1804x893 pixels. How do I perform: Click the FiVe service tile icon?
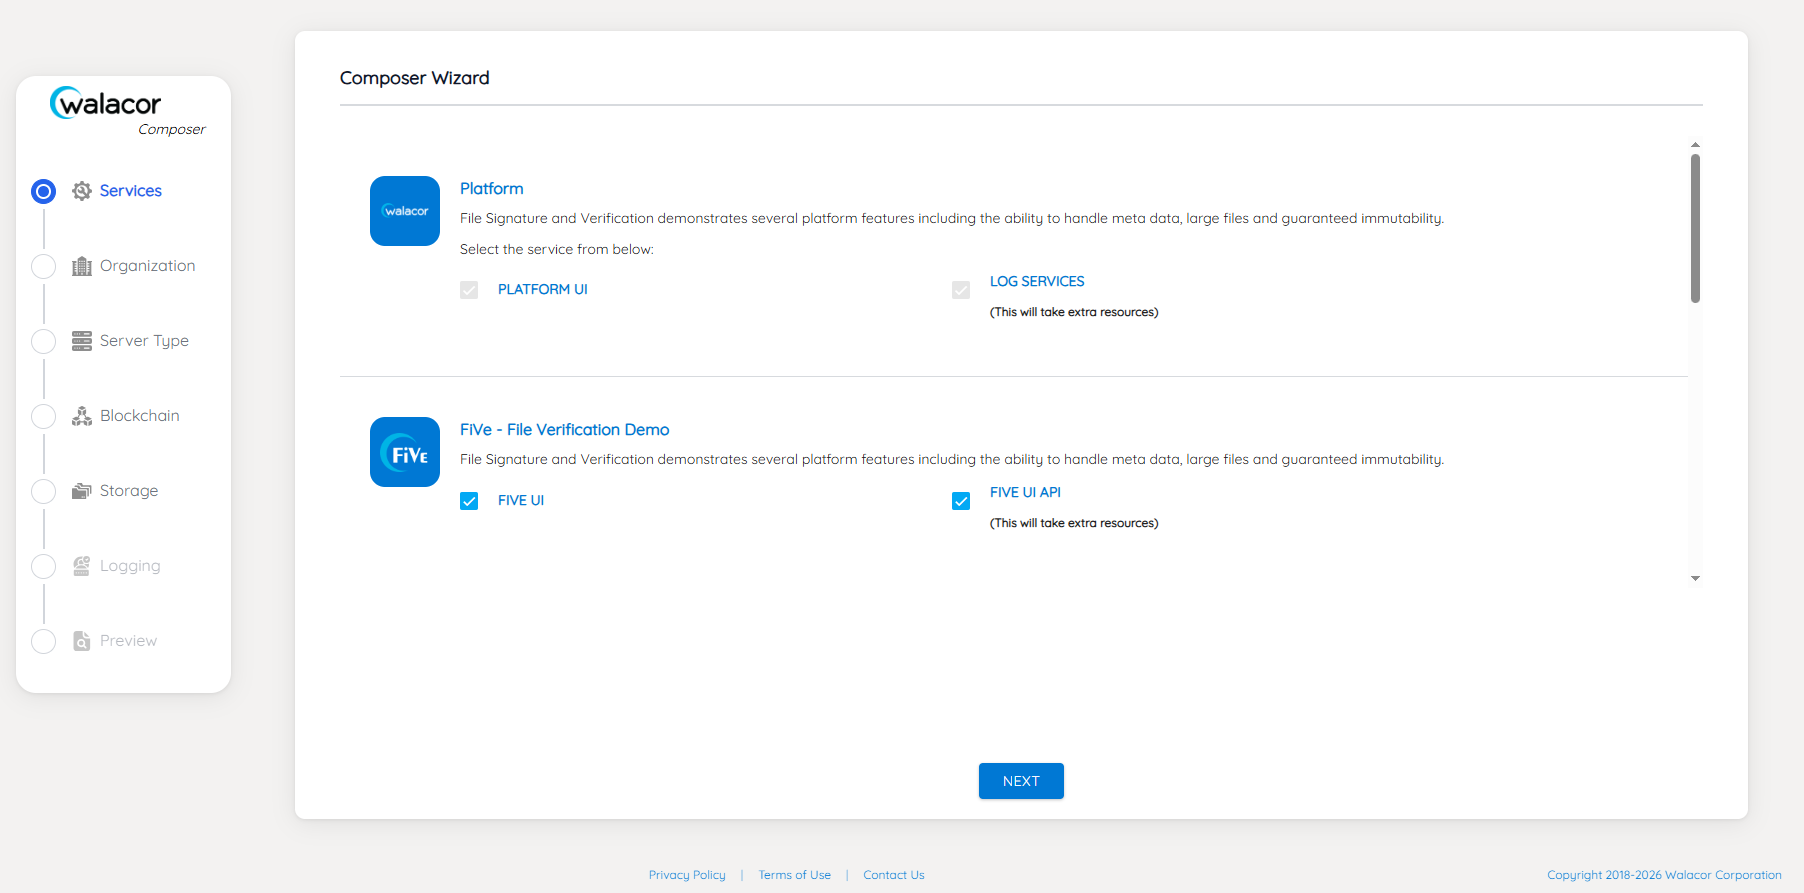[x=405, y=452]
